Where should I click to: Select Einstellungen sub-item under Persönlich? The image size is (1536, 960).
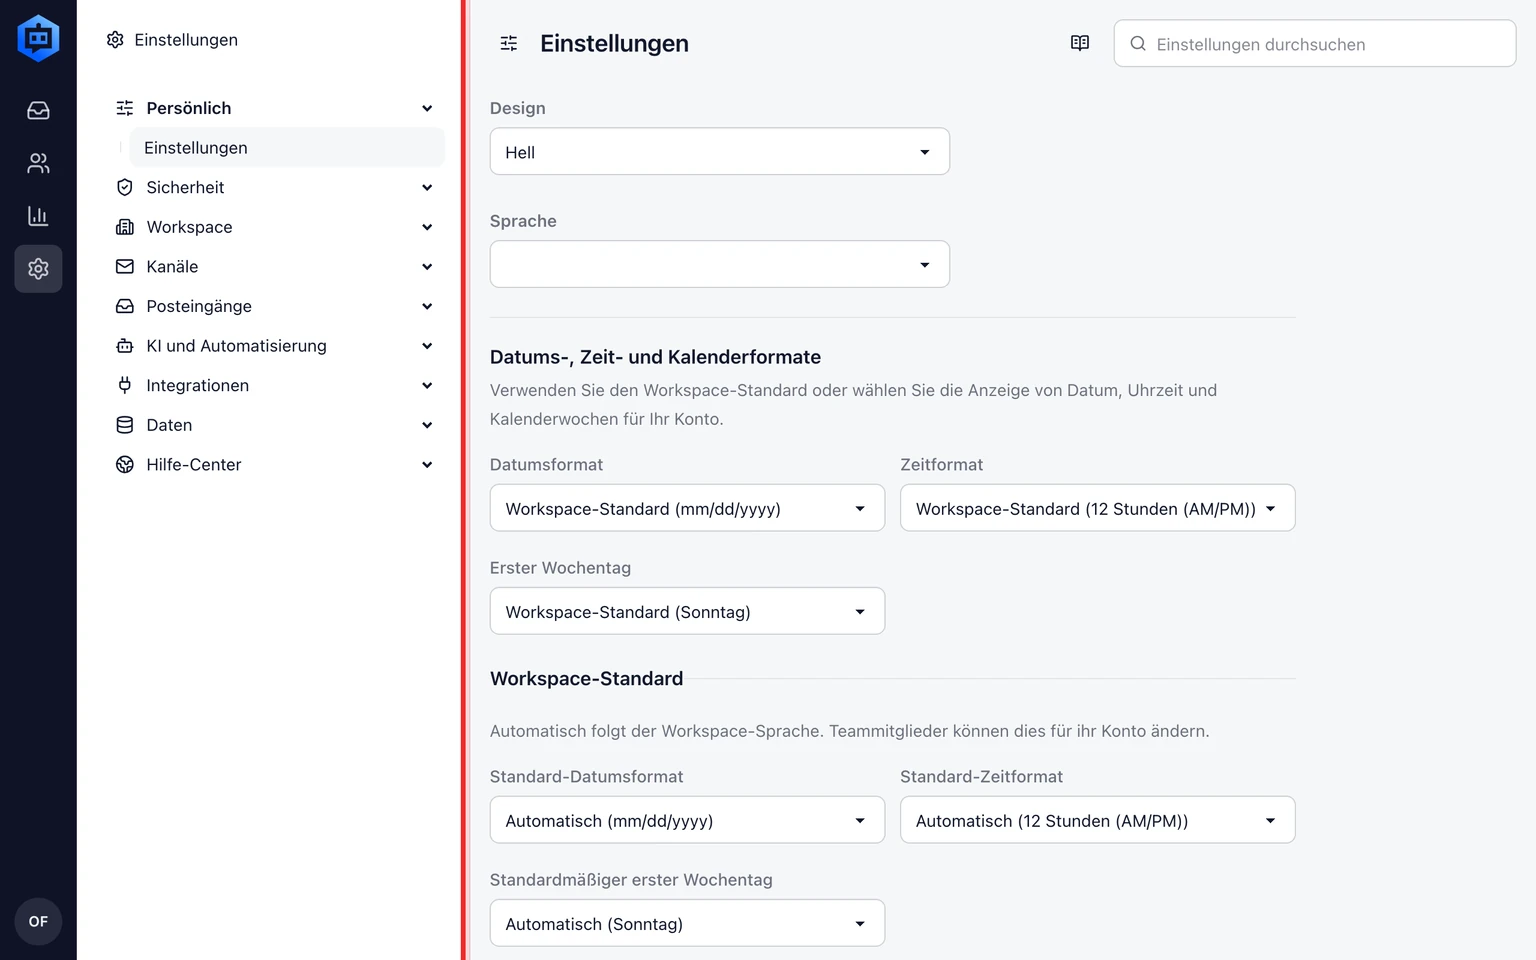point(287,148)
